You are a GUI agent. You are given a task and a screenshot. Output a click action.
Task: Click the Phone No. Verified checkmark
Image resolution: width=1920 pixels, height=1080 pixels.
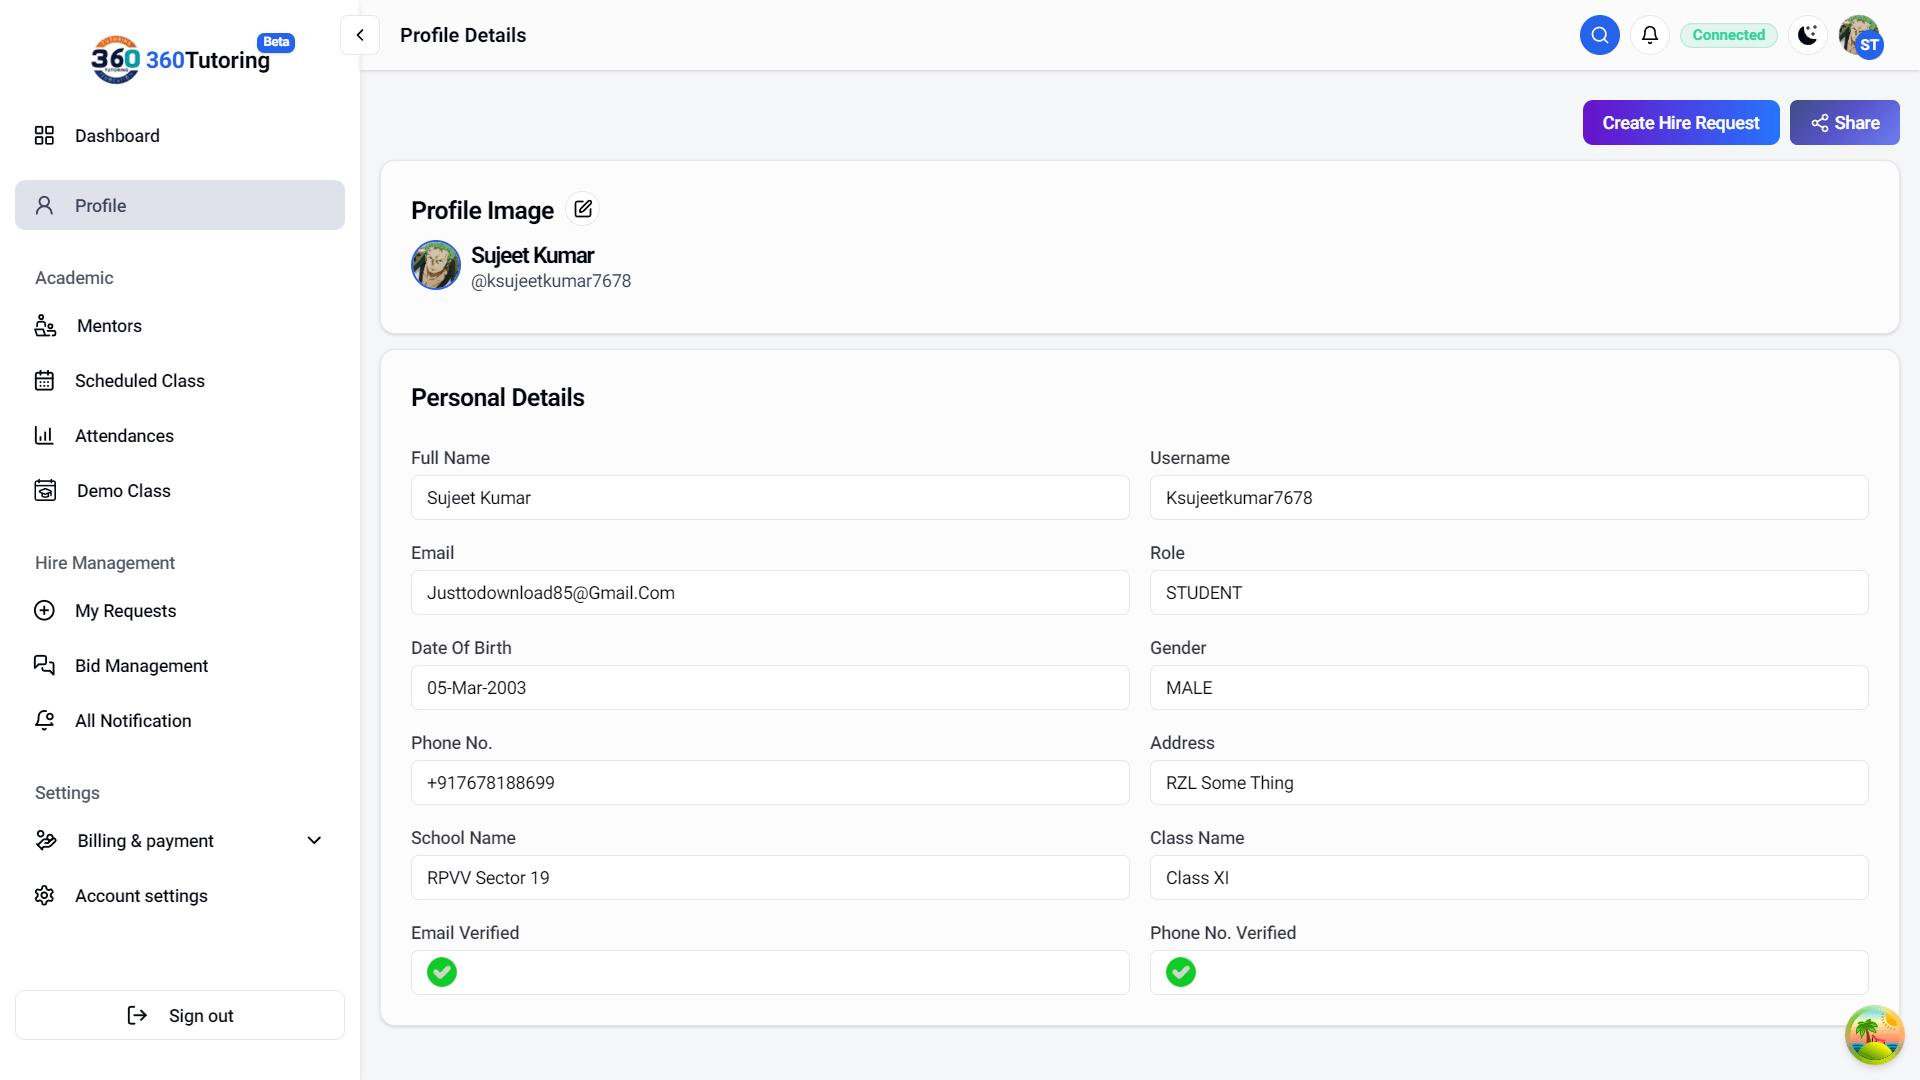coord(1181,972)
